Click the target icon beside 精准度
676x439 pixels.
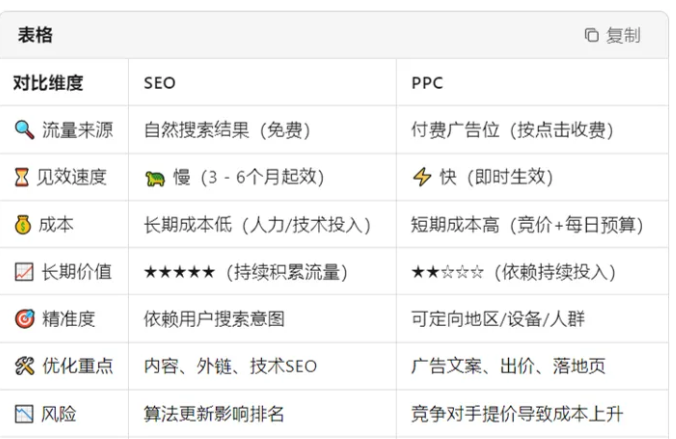(23, 319)
